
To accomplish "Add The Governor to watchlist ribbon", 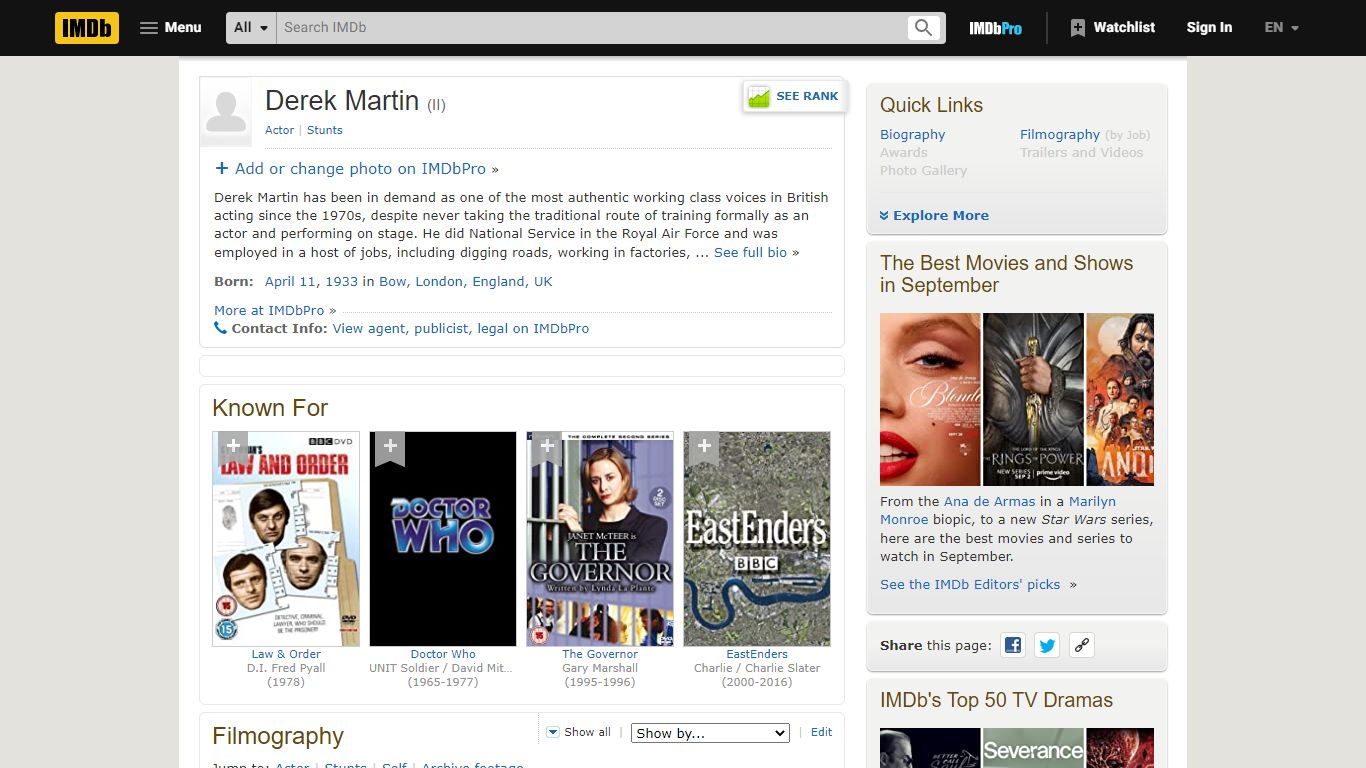I will pos(547,448).
